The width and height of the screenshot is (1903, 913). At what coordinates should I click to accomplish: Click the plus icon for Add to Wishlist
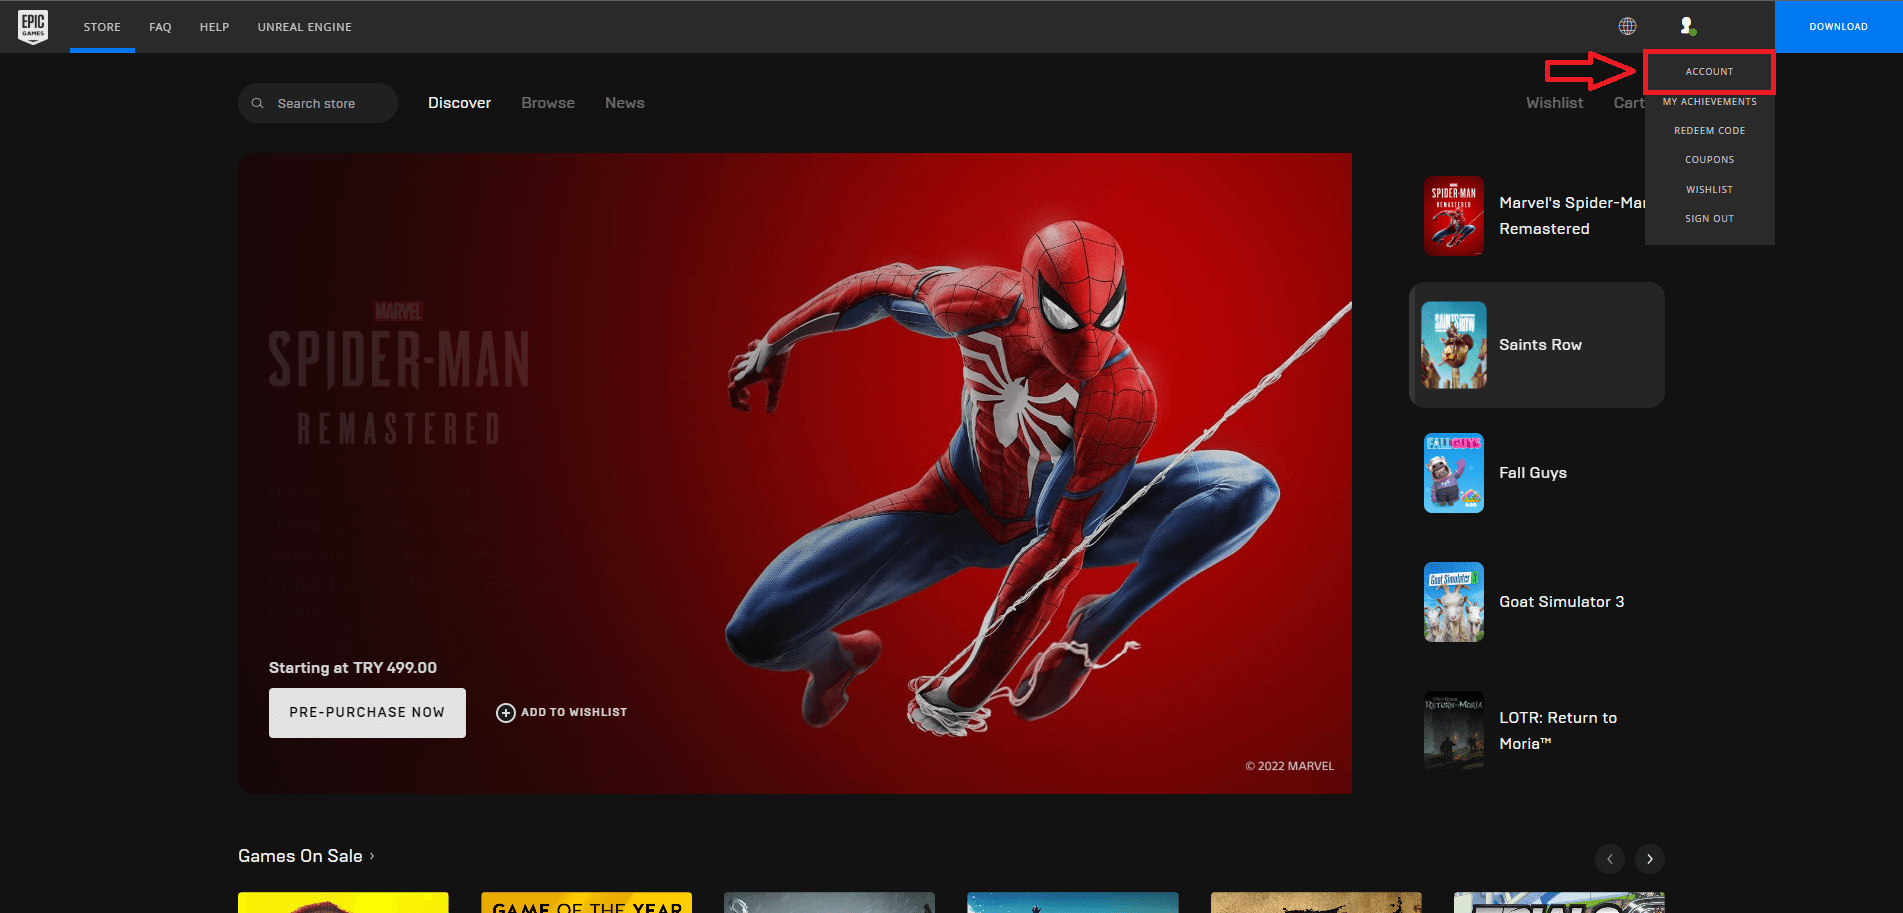point(506,712)
